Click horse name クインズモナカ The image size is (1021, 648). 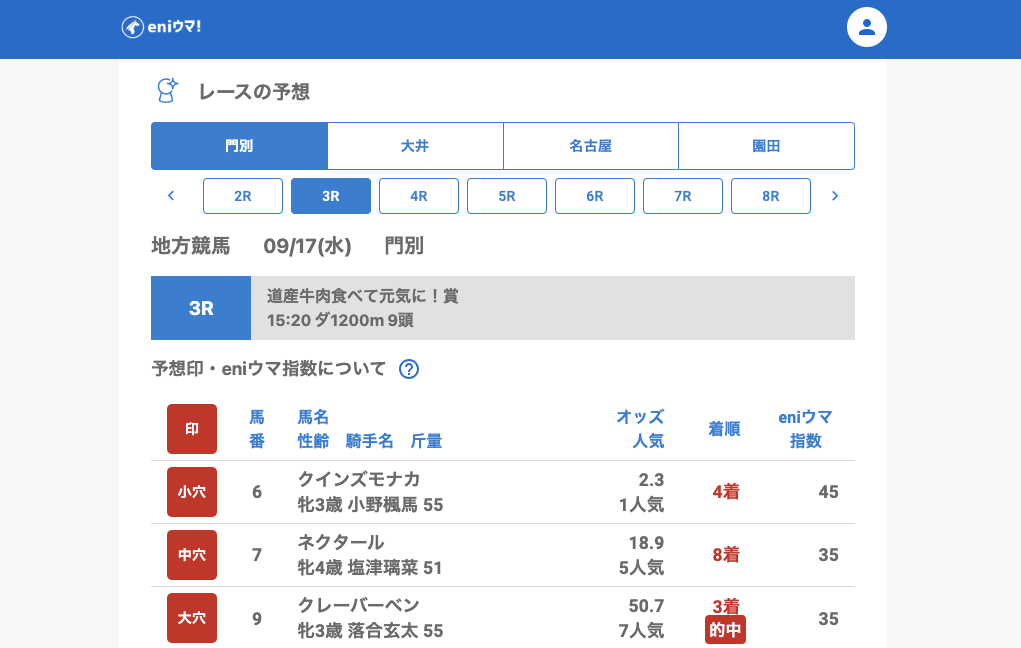coord(359,479)
